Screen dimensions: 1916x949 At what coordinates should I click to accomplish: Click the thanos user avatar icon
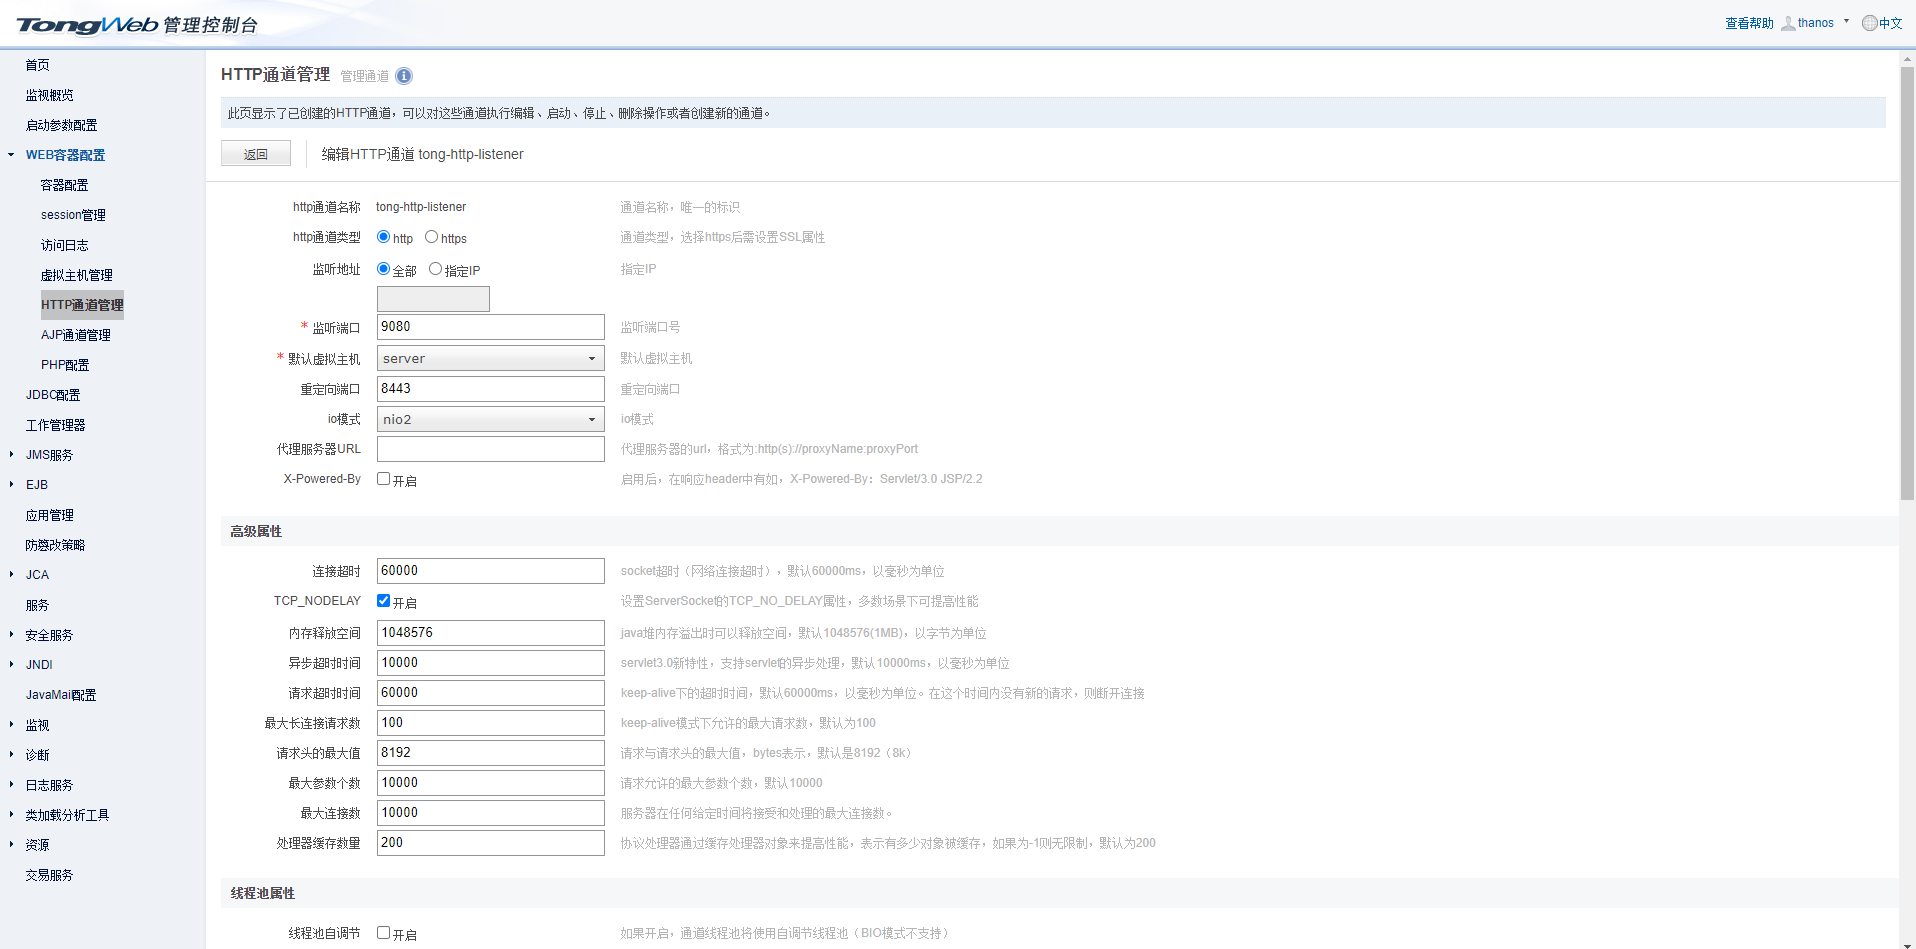point(1788,23)
